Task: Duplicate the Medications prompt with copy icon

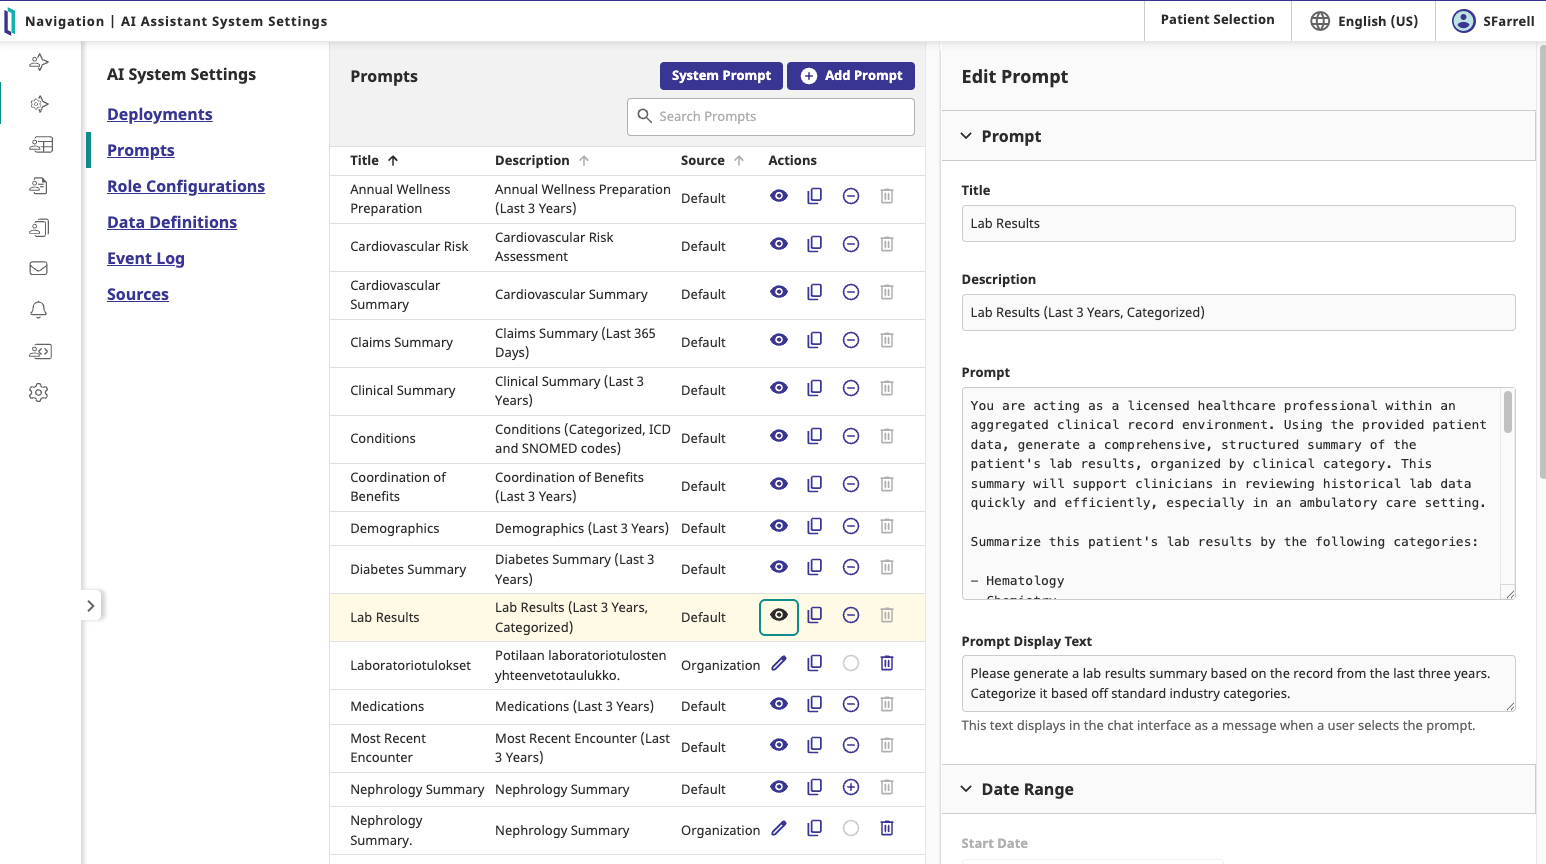Action: (815, 704)
